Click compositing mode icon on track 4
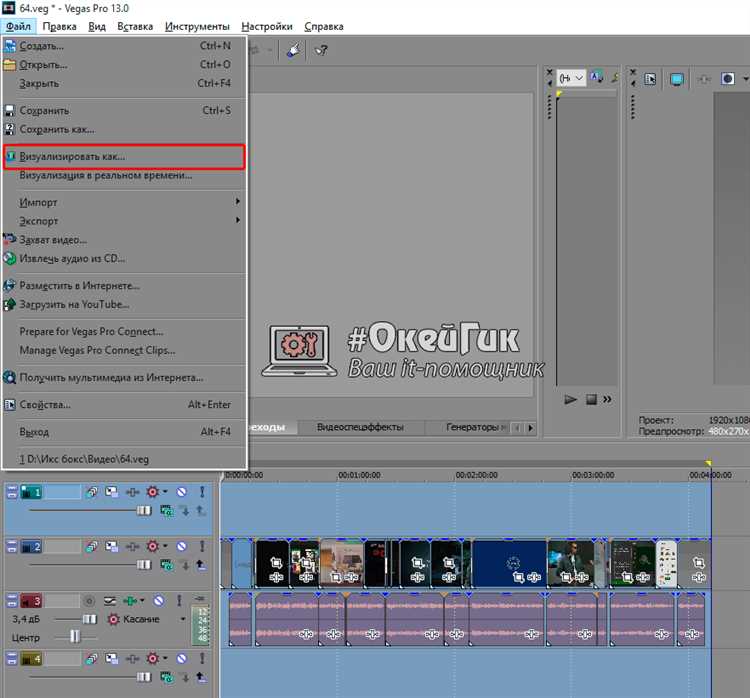 pyautogui.click(x=167, y=677)
